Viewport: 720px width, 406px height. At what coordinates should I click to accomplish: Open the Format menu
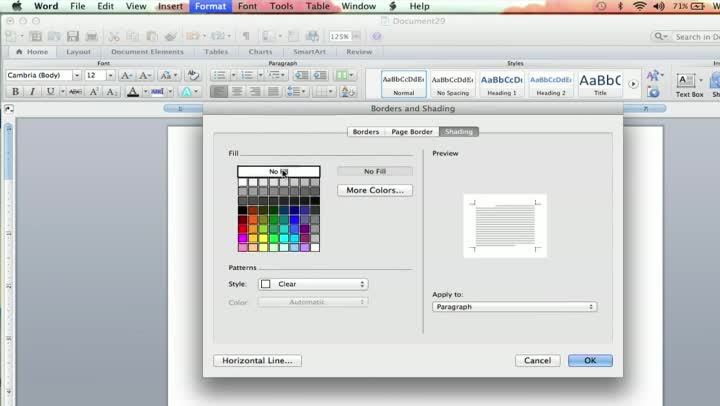[210, 6]
